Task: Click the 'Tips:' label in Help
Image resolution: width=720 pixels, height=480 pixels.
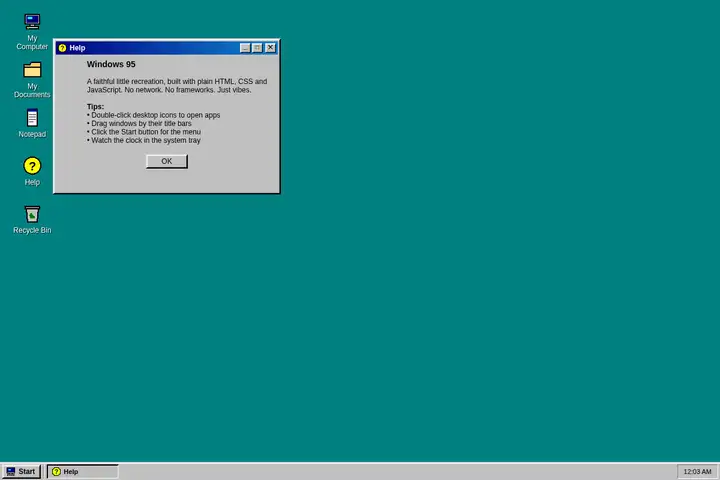Action: click(96, 107)
